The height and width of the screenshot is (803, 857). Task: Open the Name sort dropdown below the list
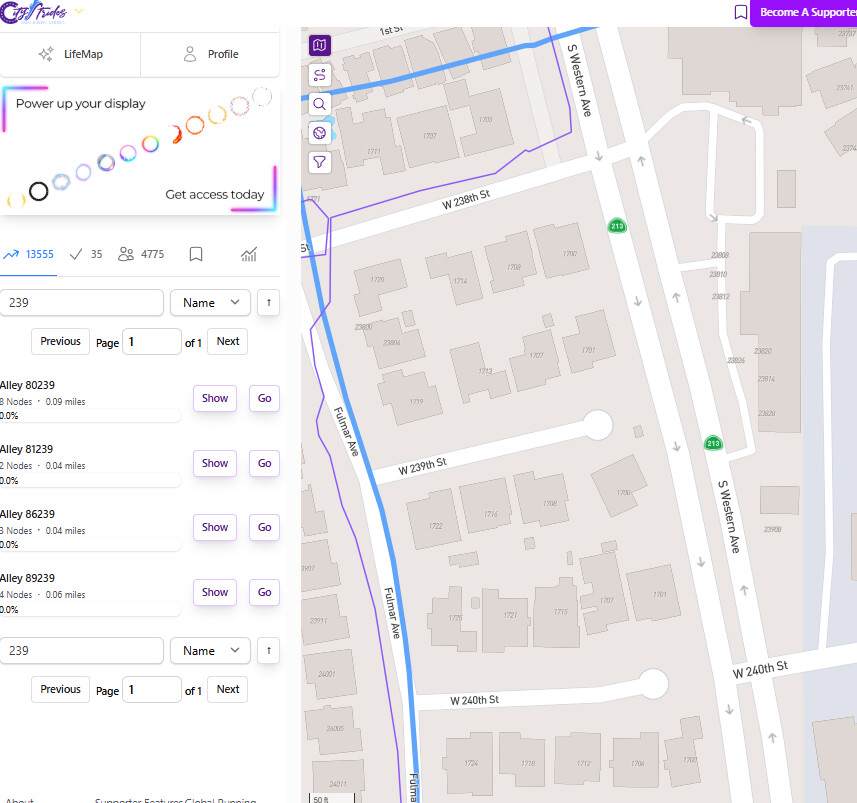[210, 651]
